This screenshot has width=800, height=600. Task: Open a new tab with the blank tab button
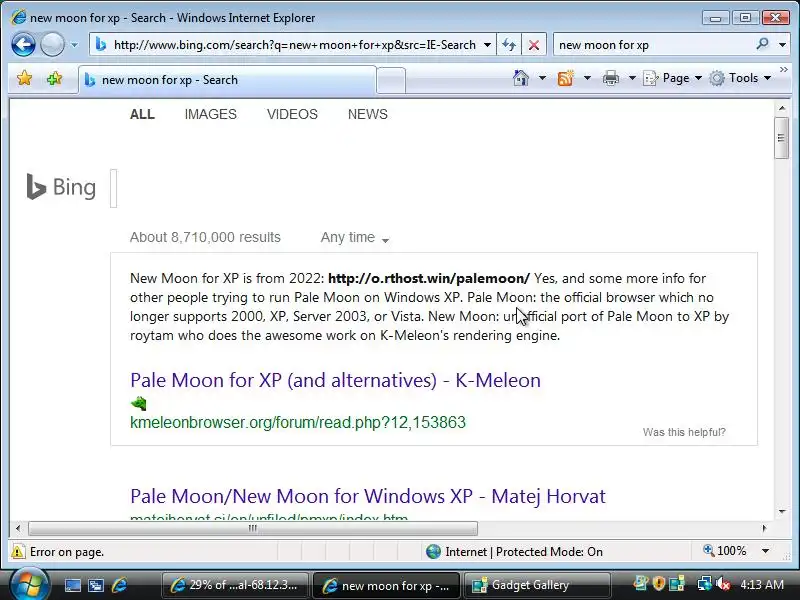(x=391, y=80)
